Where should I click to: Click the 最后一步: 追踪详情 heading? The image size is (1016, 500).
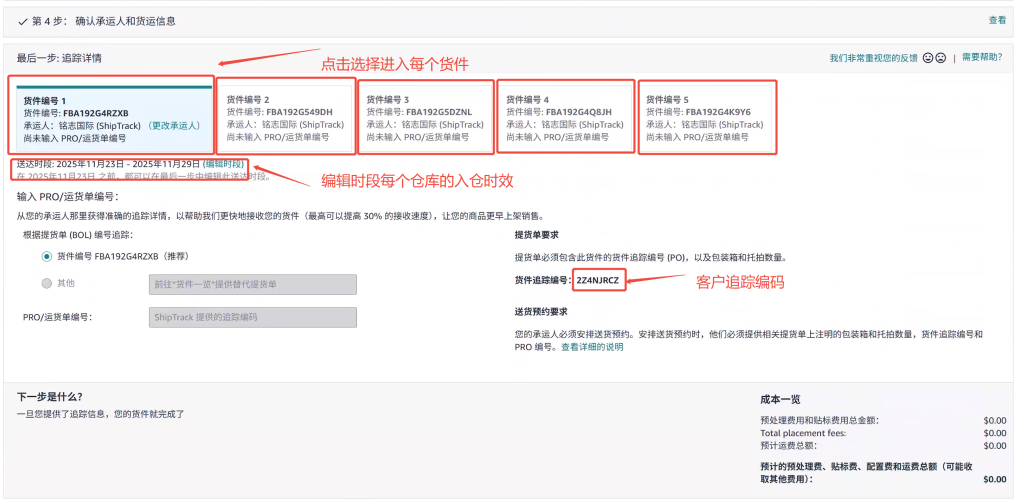(59, 58)
